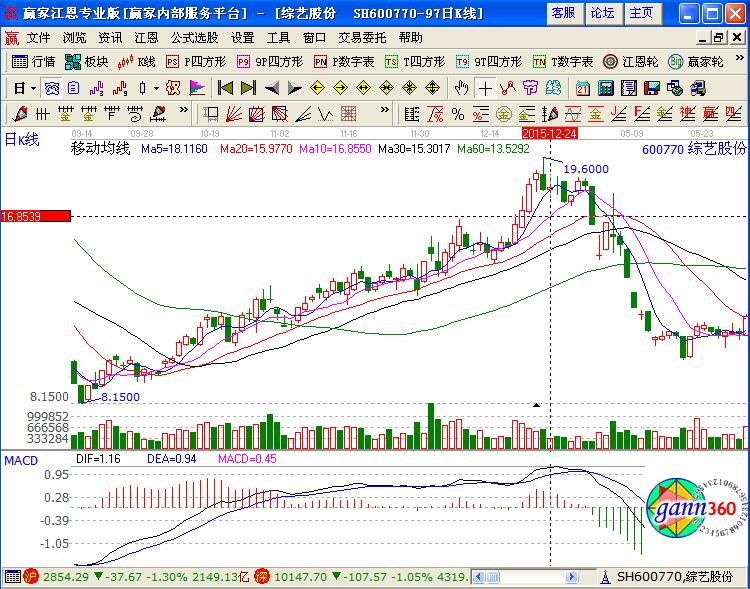The image size is (750, 589).
Task: Open the 公式选股 menu
Action: (x=194, y=37)
